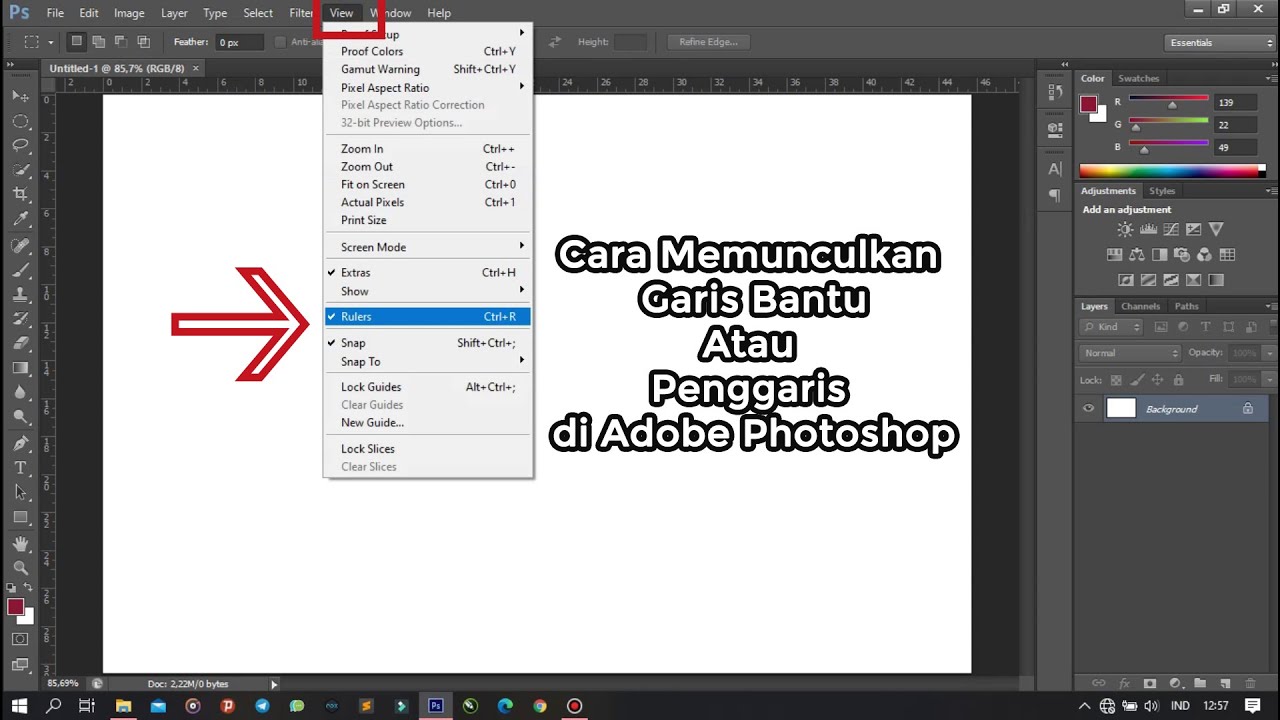Open the Normal blend mode dropdown
The height and width of the screenshot is (720, 1280).
pyautogui.click(x=1130, y=353)
